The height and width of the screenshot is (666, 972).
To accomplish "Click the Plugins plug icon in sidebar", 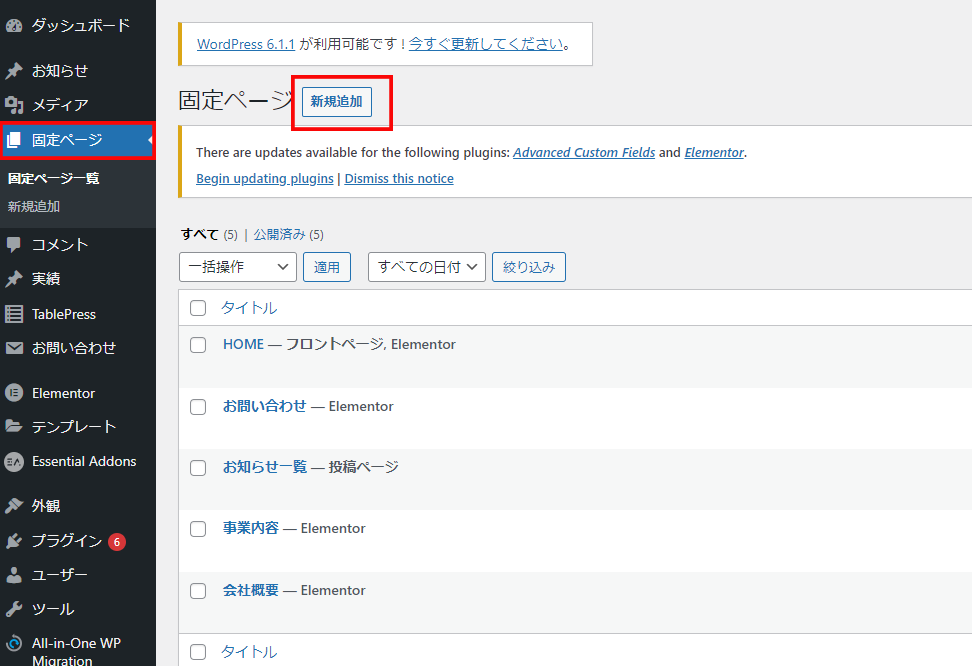I will 14,541.
